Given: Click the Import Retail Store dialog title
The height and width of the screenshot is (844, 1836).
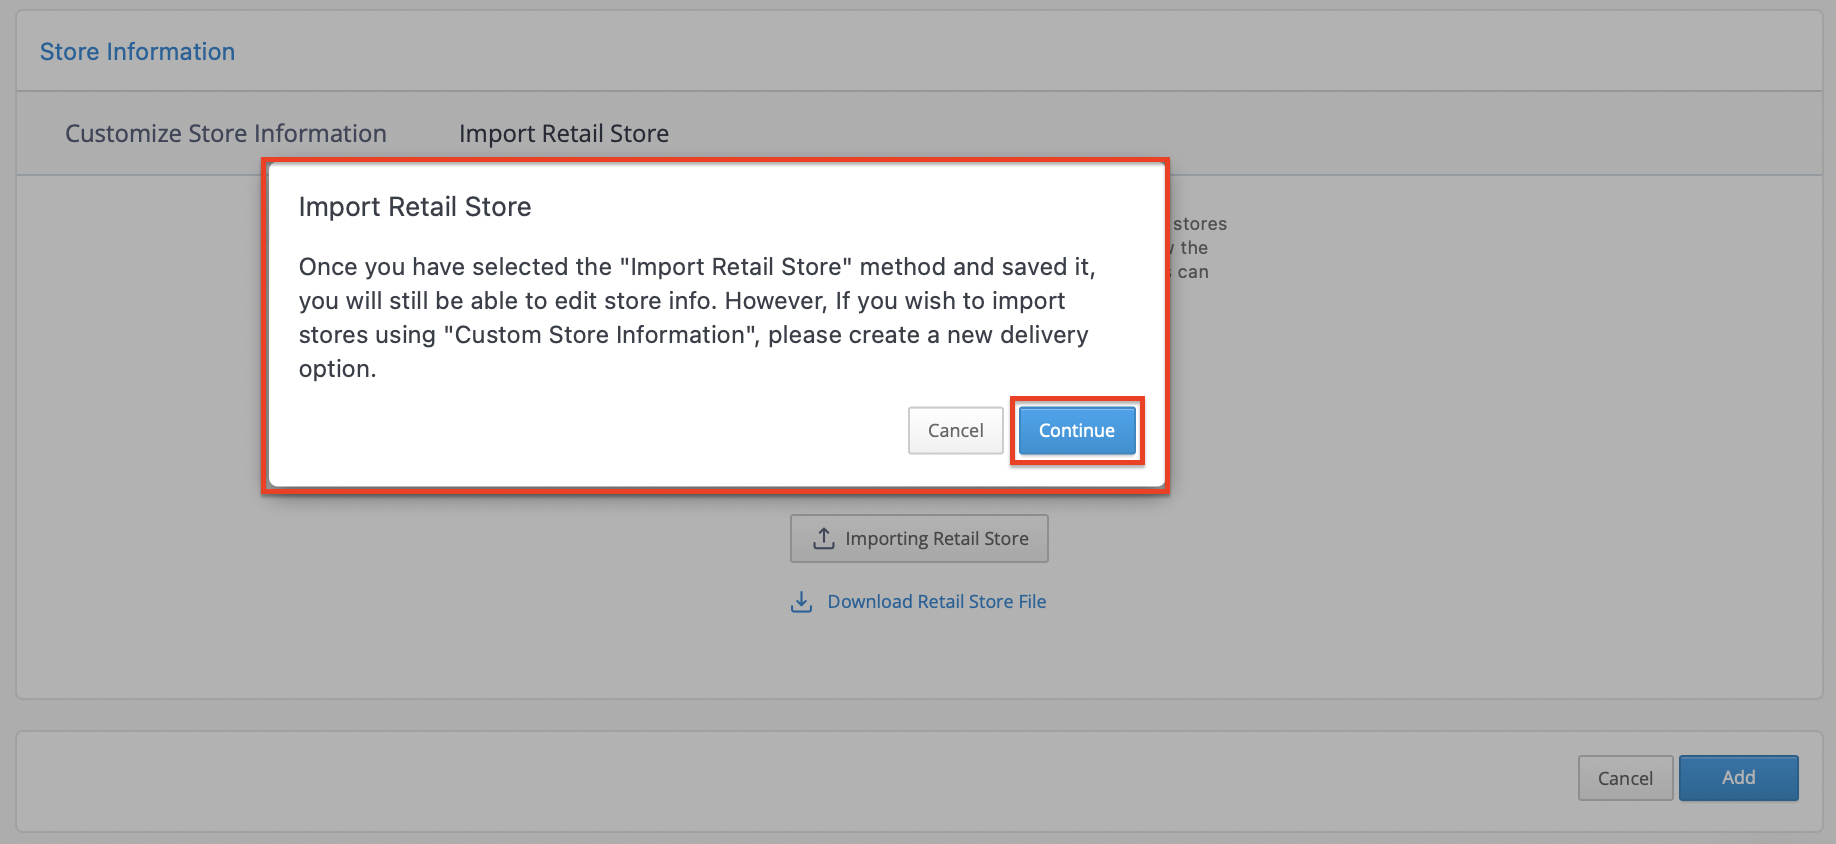Looking at the screenshot, I should (415, 207).
